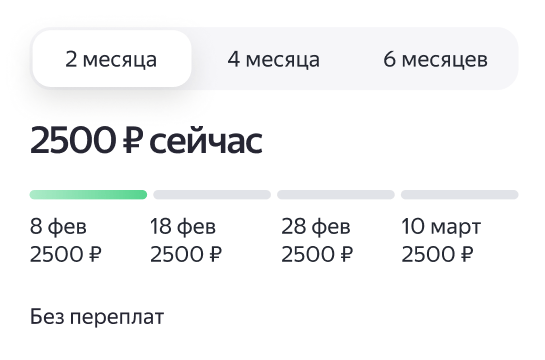Click the 2500 ₽ amount under 18 фев
545x360 pixels.
click(x=186, y=254)
